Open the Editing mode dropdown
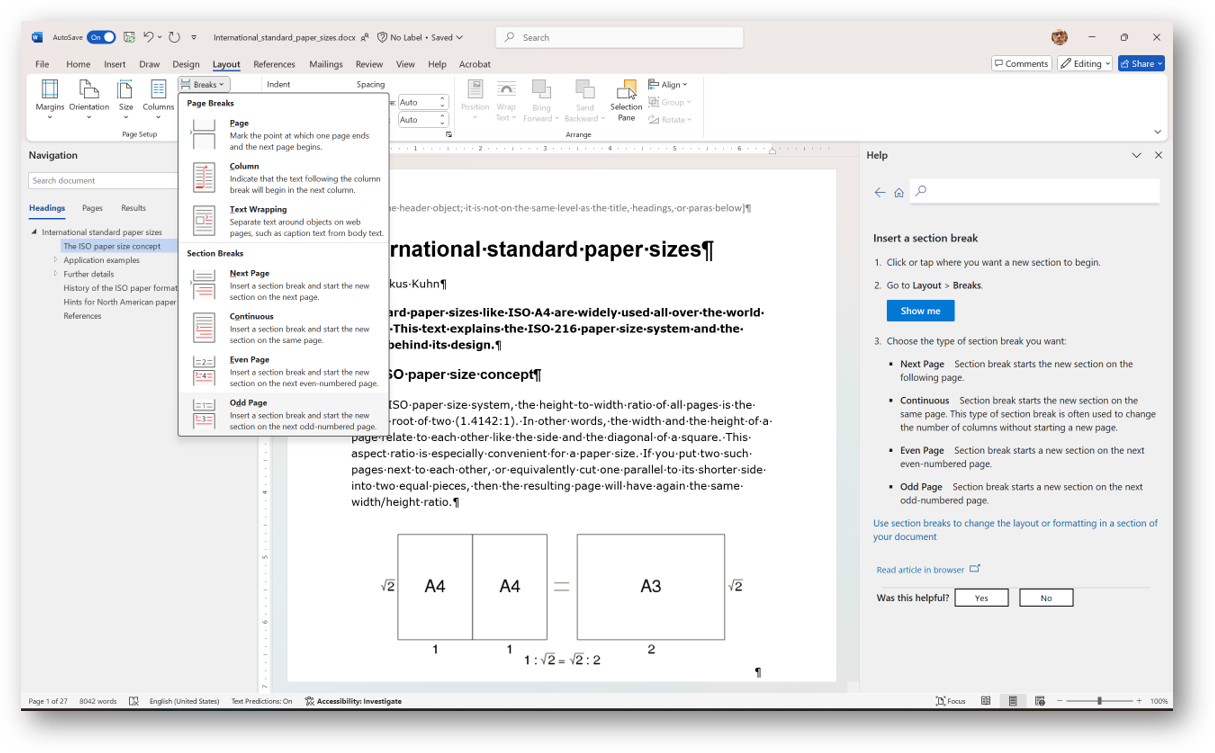 click(x=1083, y=63)
